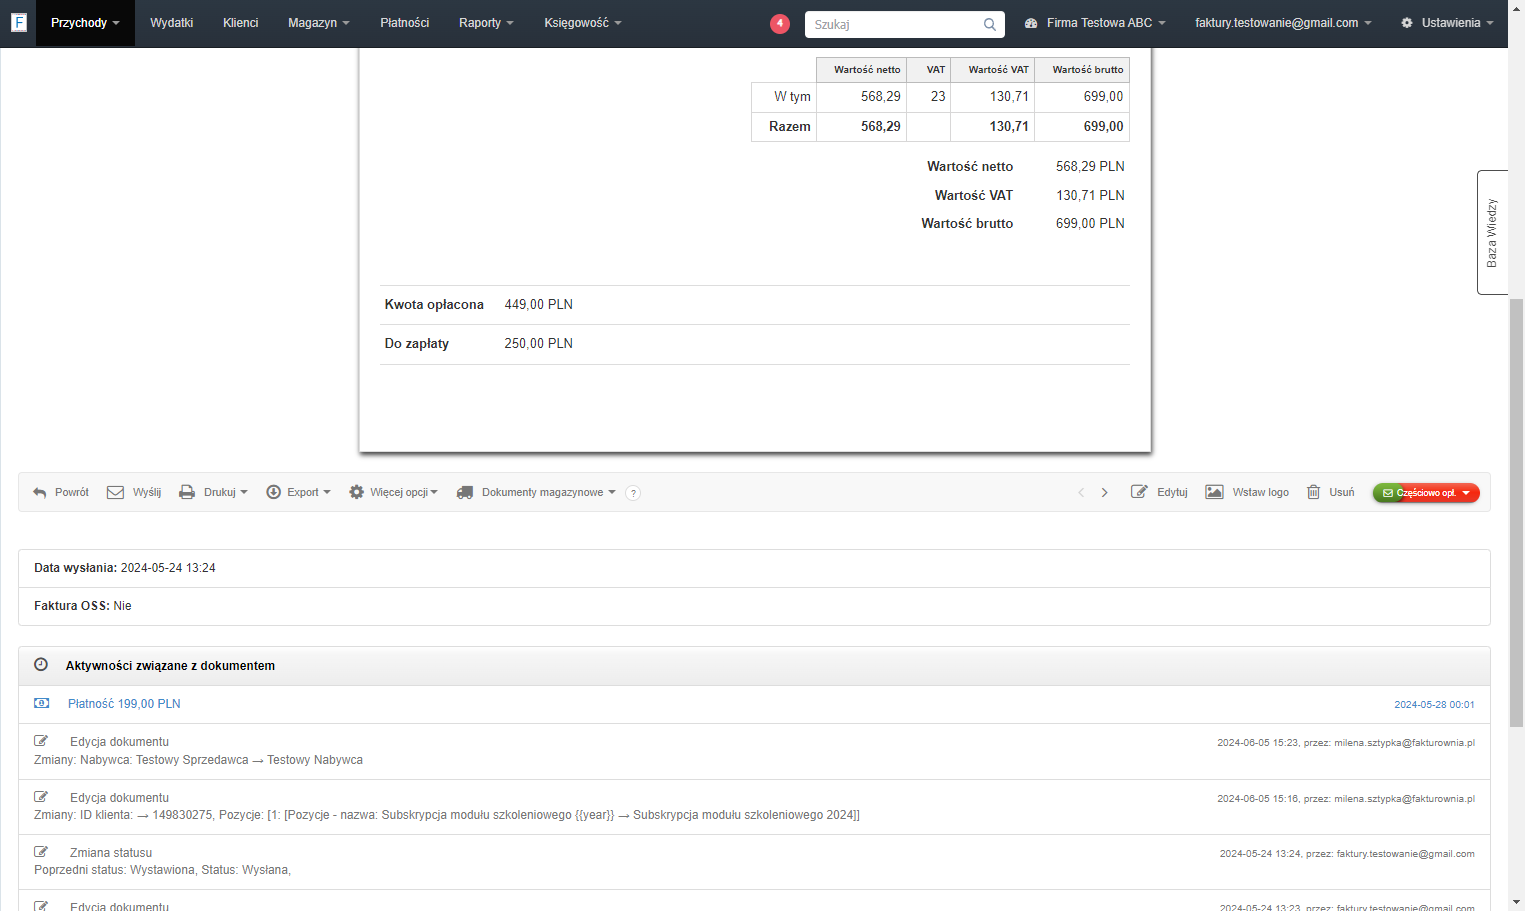Click the clock icon beside Aktywności heading
Screen dimensions: 1525x911
pos(41,665)
